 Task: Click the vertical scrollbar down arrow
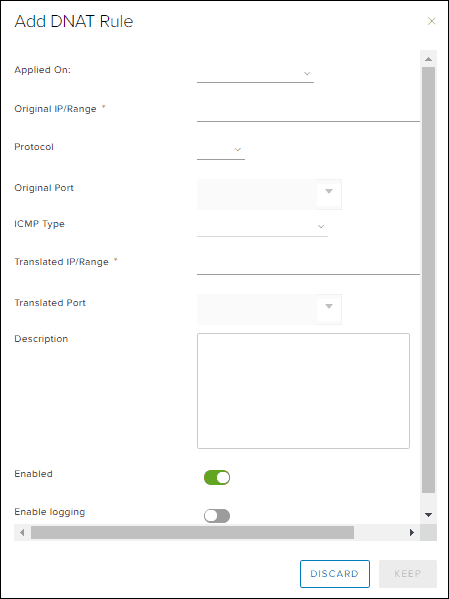pos(428,515)
